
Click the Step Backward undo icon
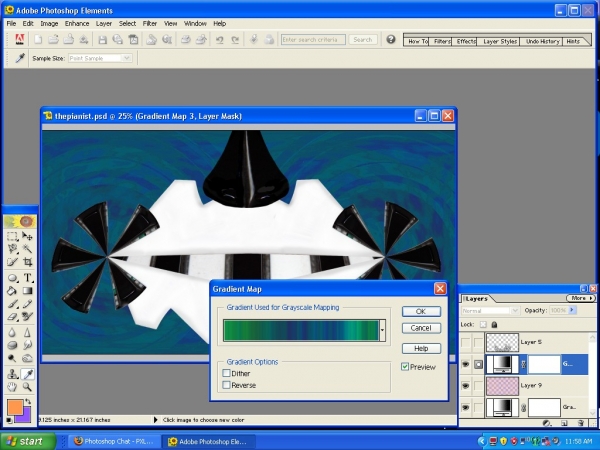coord(219,39)
